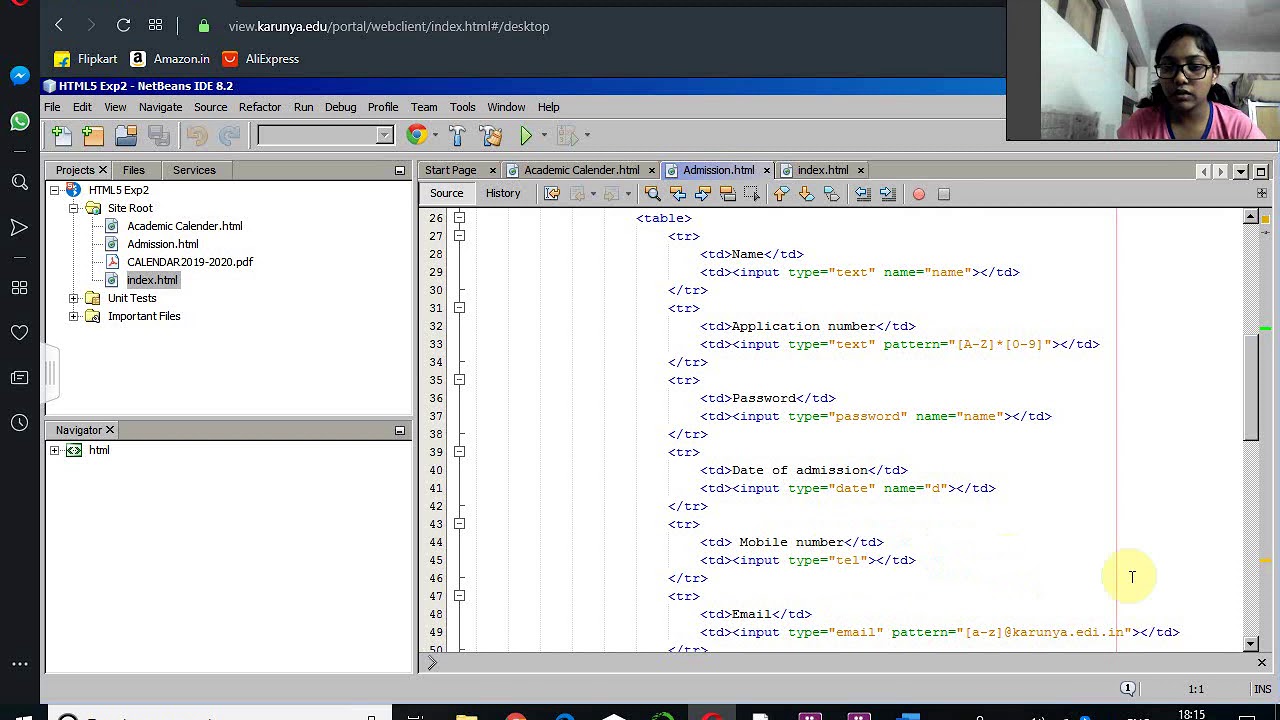Switch editor to History view
The image size is (1280, 720).
pos(503,194)
